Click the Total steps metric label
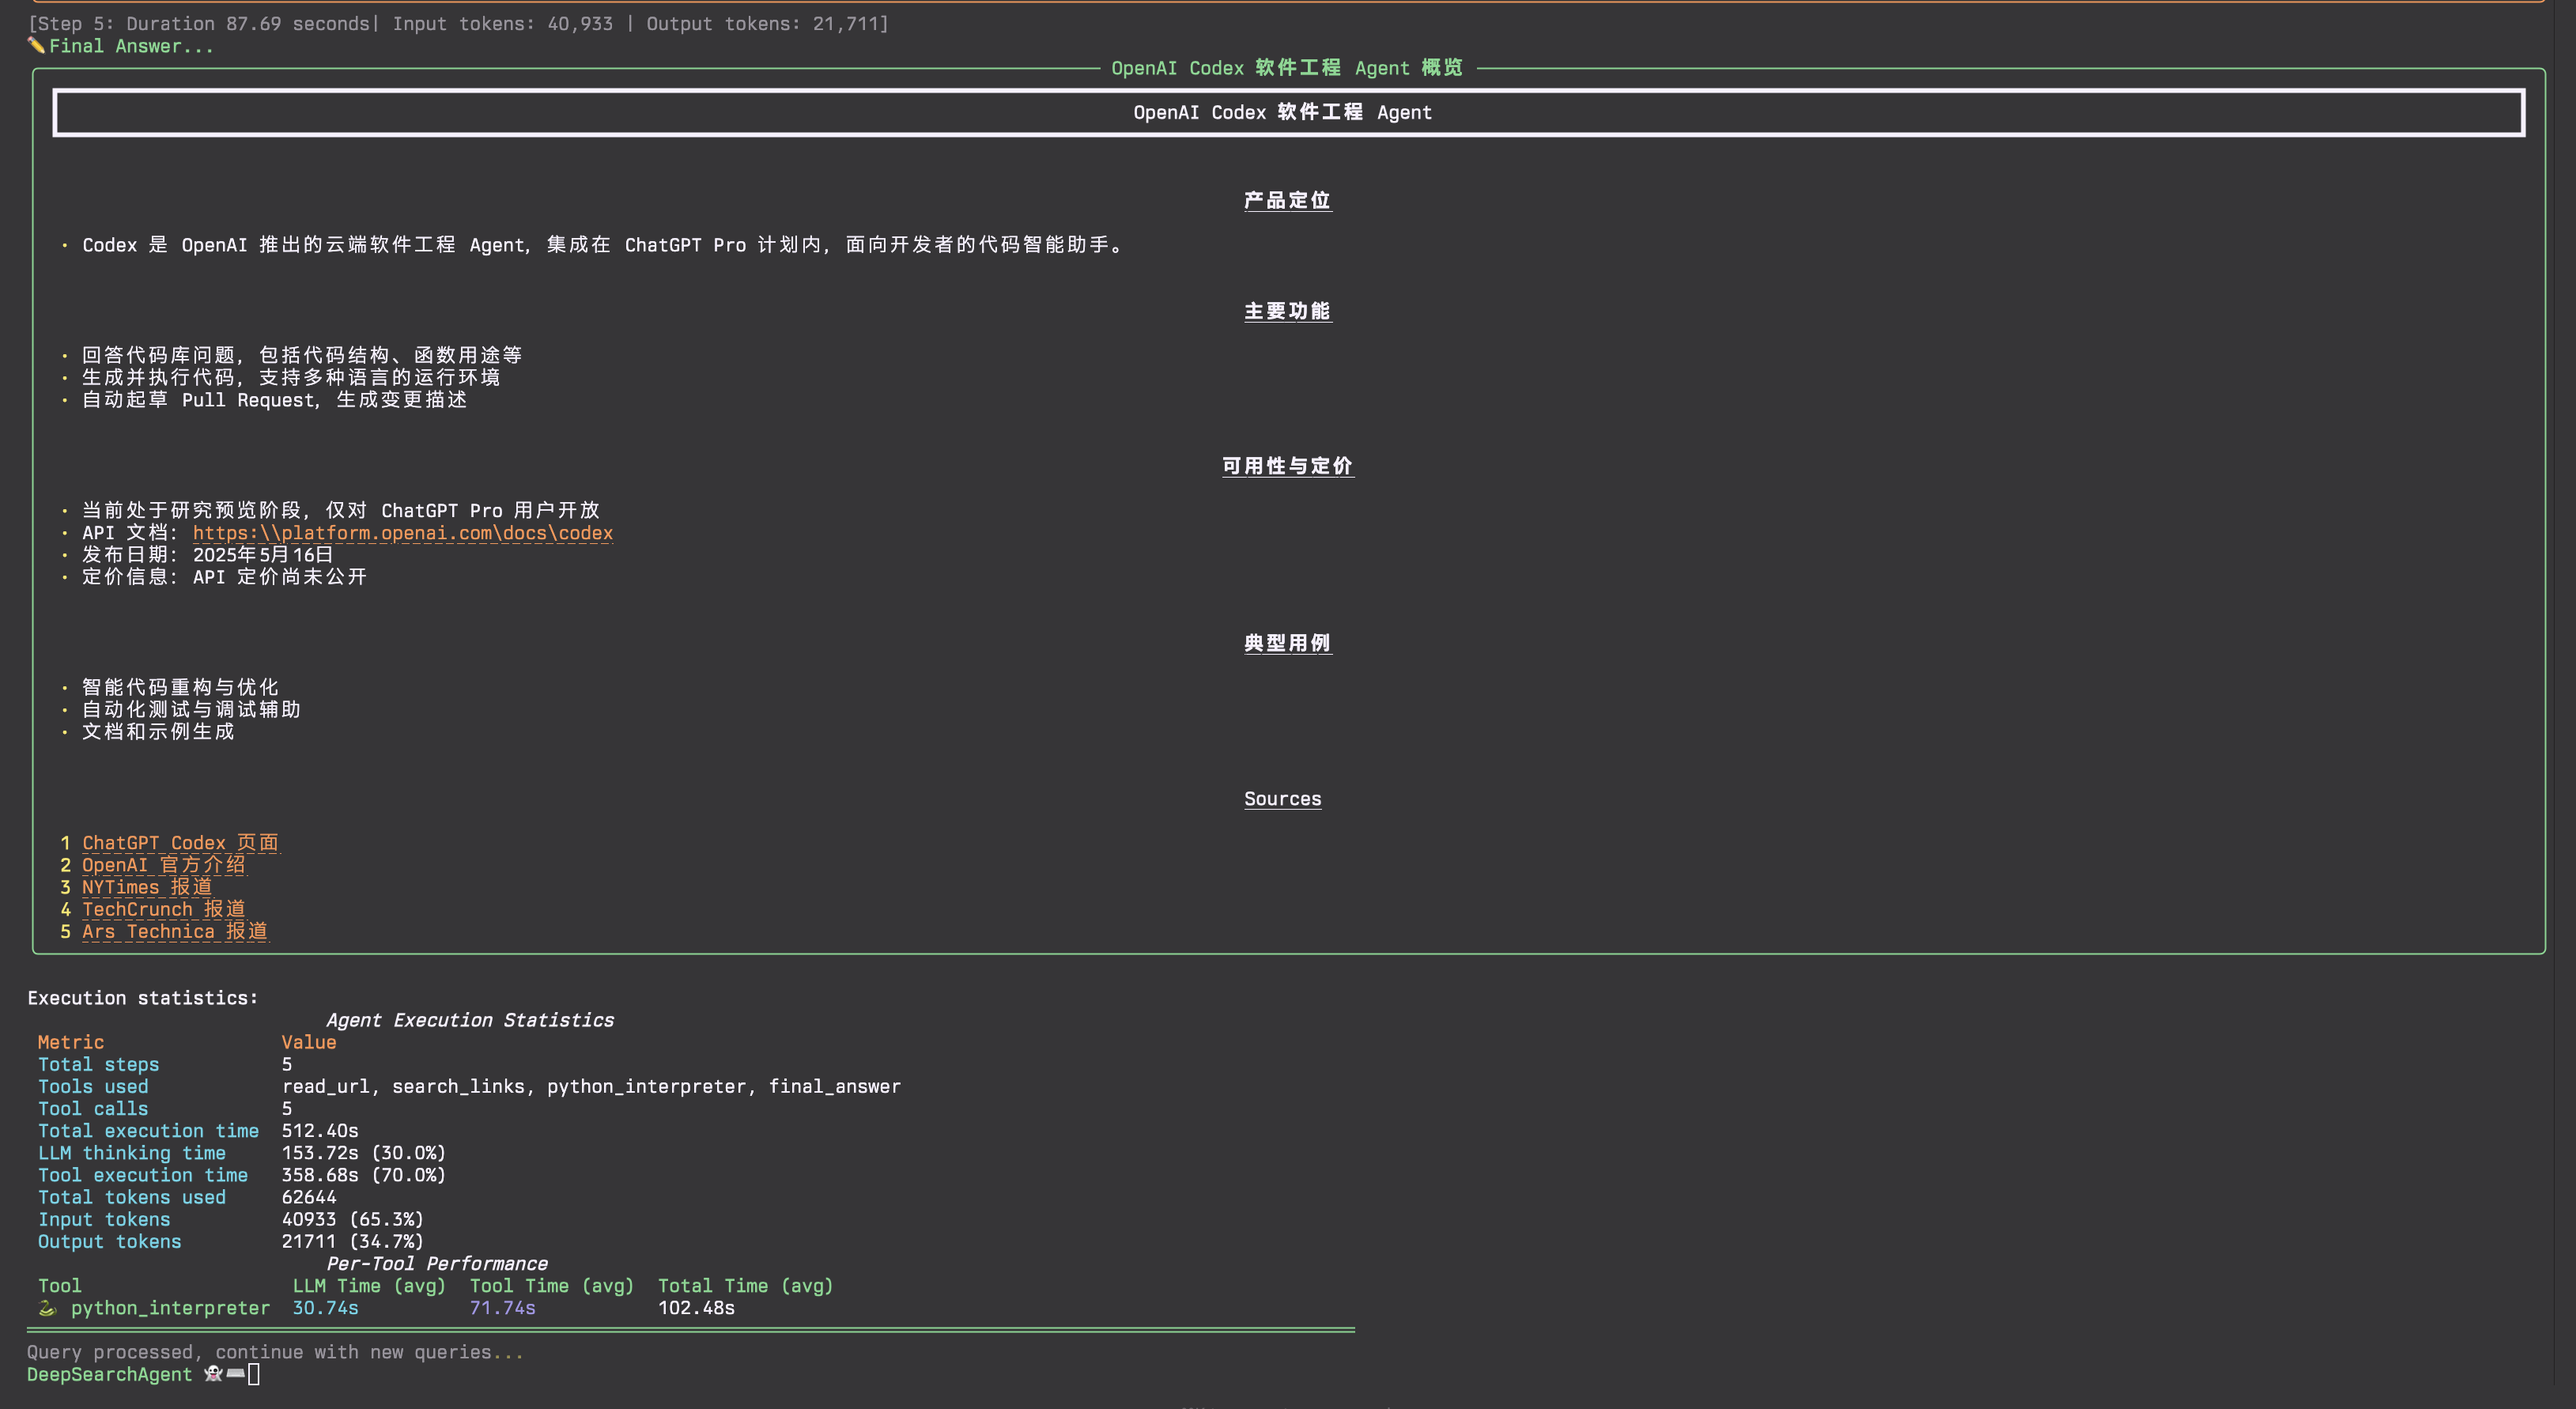This screenshot has width=2576, height=1409. [x=99, y=1064]
